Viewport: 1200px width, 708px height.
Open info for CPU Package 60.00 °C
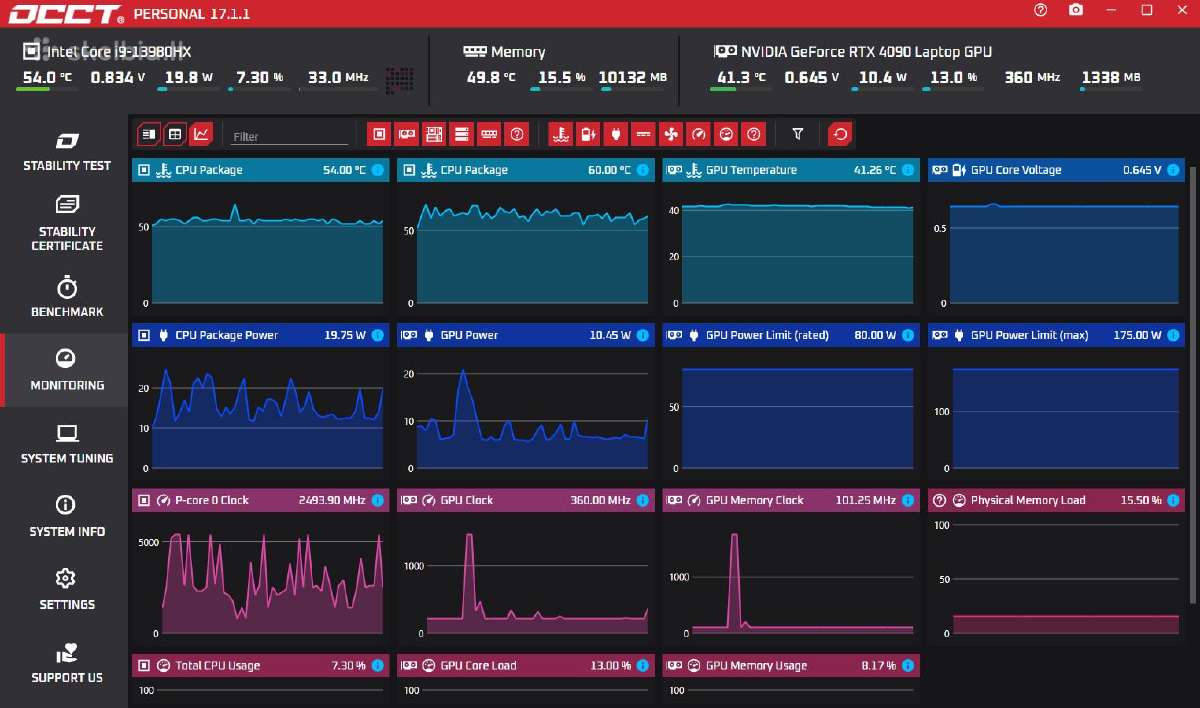point(642,170)
